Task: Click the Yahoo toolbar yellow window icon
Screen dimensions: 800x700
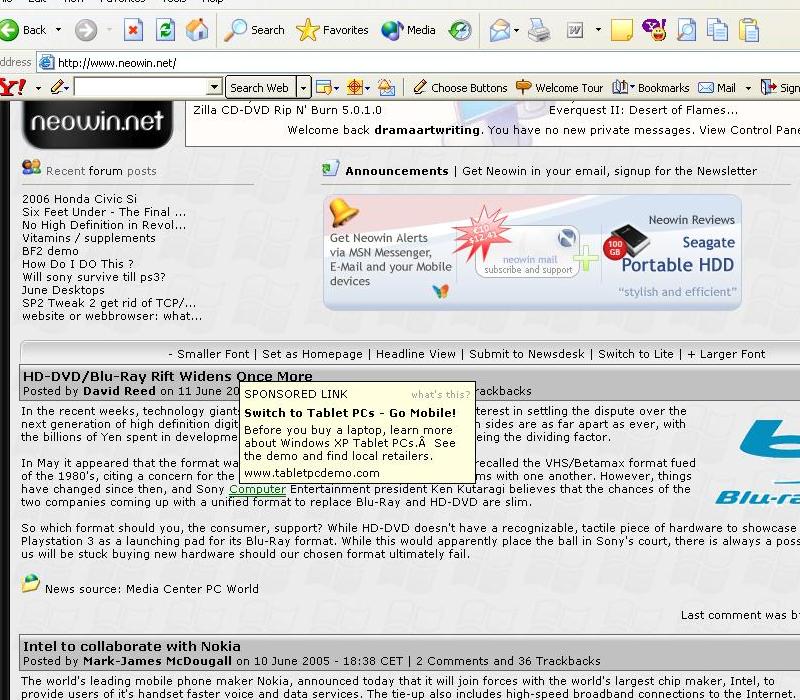Action: (x=324, y=88)
